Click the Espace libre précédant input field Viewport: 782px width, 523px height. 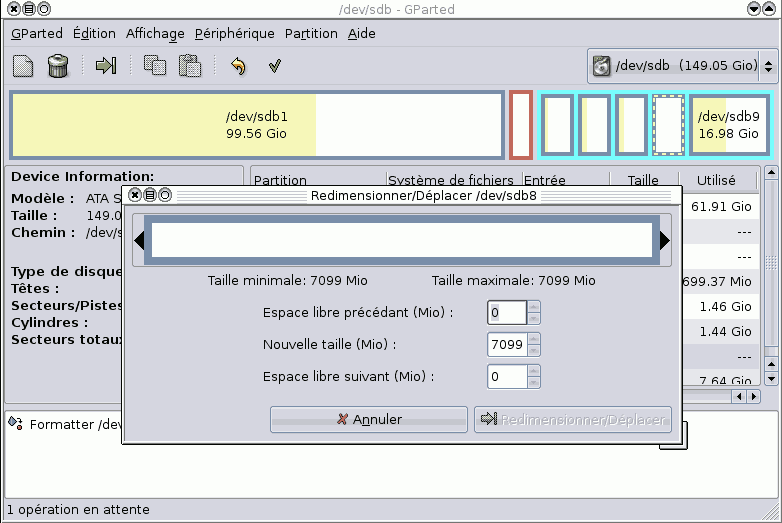pos(507,313)
